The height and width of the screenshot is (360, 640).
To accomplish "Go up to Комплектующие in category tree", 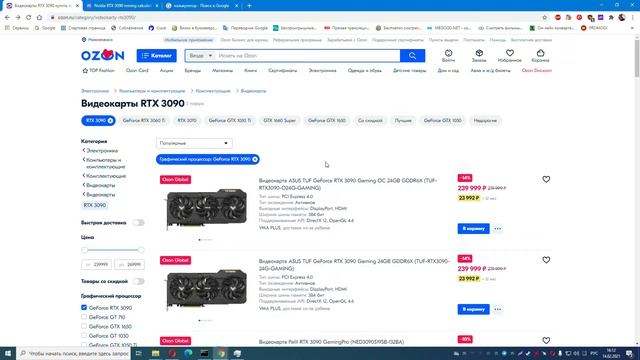I will click(x=106, y=176).
